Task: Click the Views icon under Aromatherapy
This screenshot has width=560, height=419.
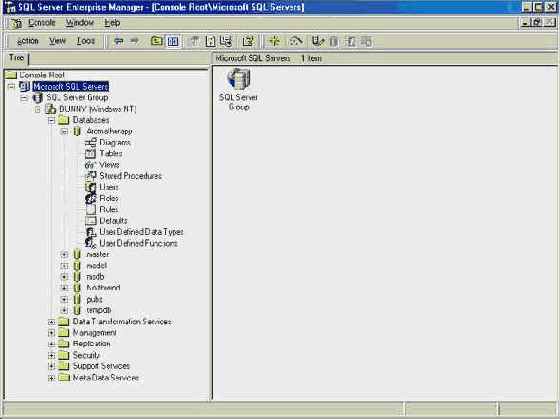Action: (90, 165)
